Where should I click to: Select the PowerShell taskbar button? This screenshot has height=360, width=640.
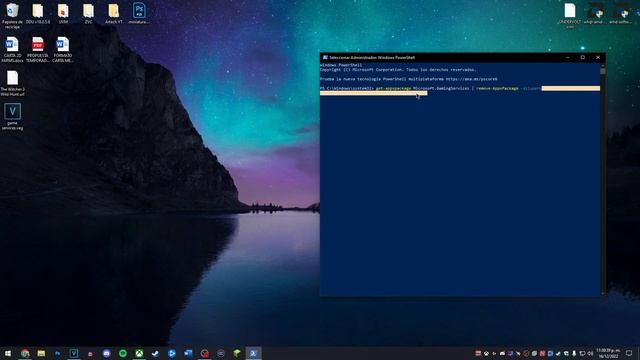pyautogui.click(x=253, y=353)
